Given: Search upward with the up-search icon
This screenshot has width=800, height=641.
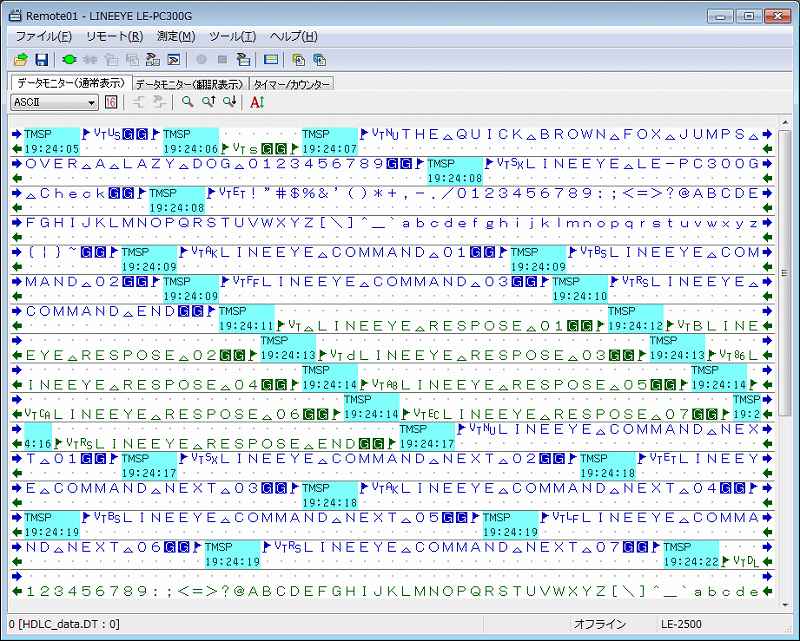Looking at the screenshot, I should tap(210, 101).
